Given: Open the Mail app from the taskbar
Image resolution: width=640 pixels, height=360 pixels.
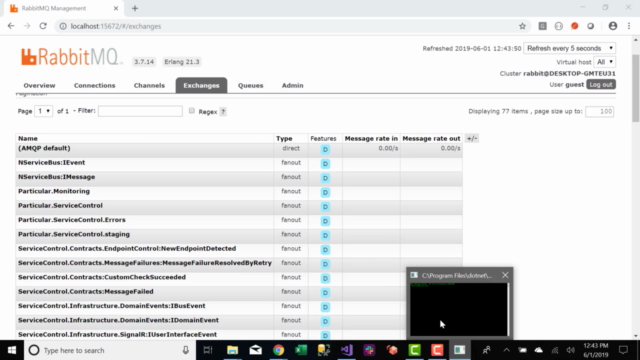Looking at the screenshot, I should (256, 350).
